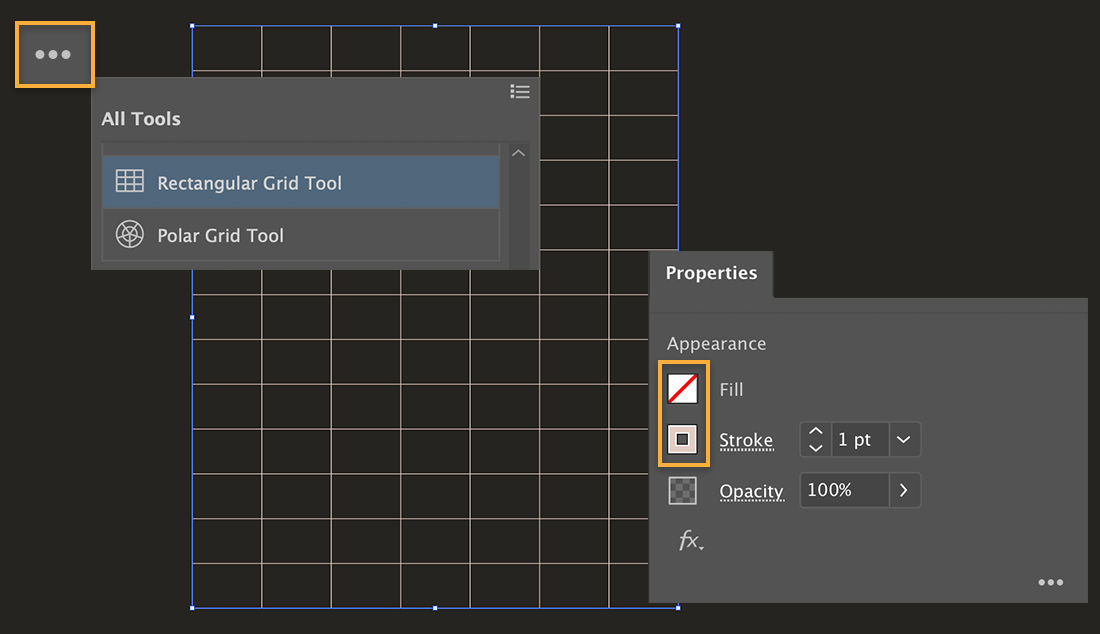
Task: Click the Fill swatch showing none
Action: pyautogui.click(x=683, y=389)
